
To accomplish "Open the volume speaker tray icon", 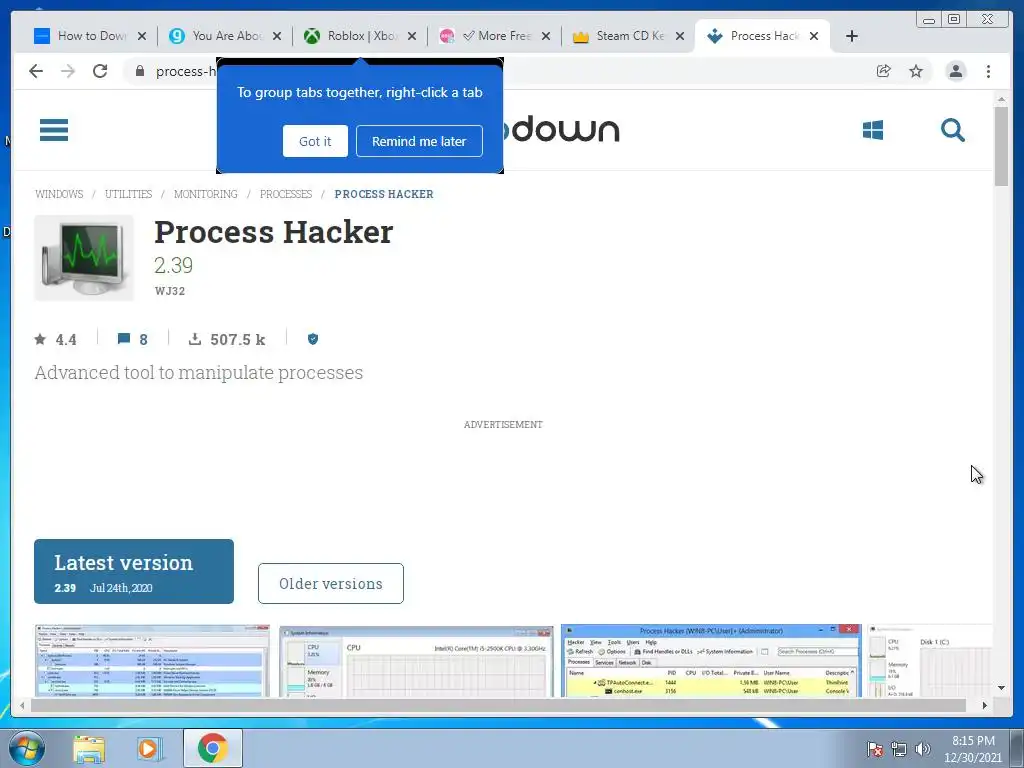I will [923, 749].
